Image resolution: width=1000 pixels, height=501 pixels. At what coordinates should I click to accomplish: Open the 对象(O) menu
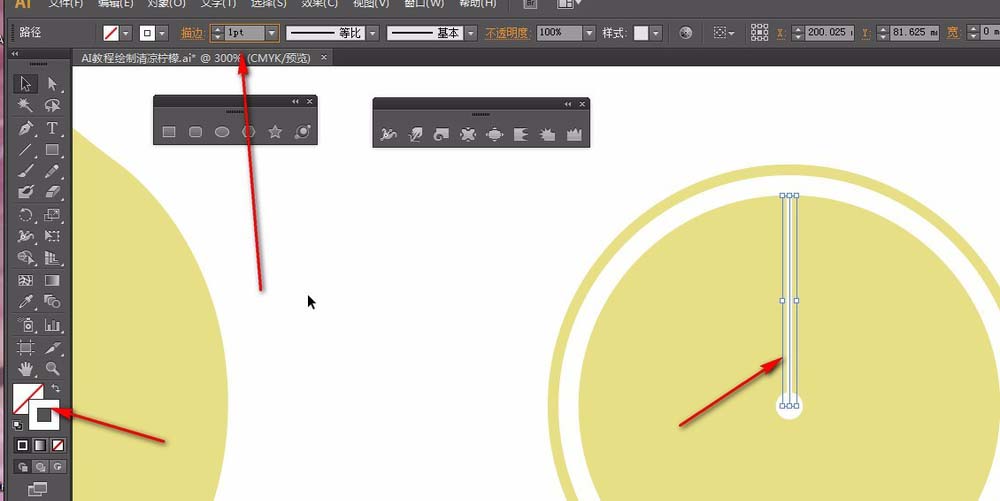pyautogui.click(x=166, y=4)
